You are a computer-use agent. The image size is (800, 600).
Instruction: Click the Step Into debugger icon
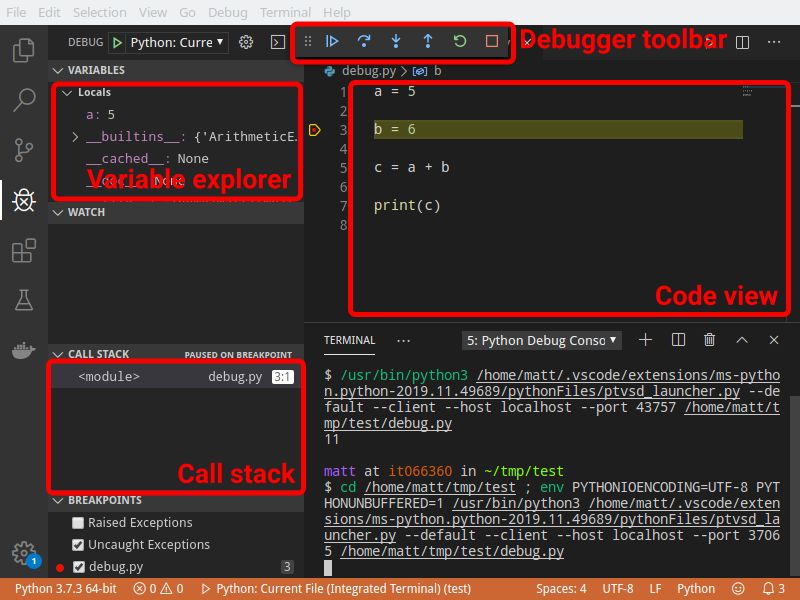pyautogui.click(x=396, y=41)
